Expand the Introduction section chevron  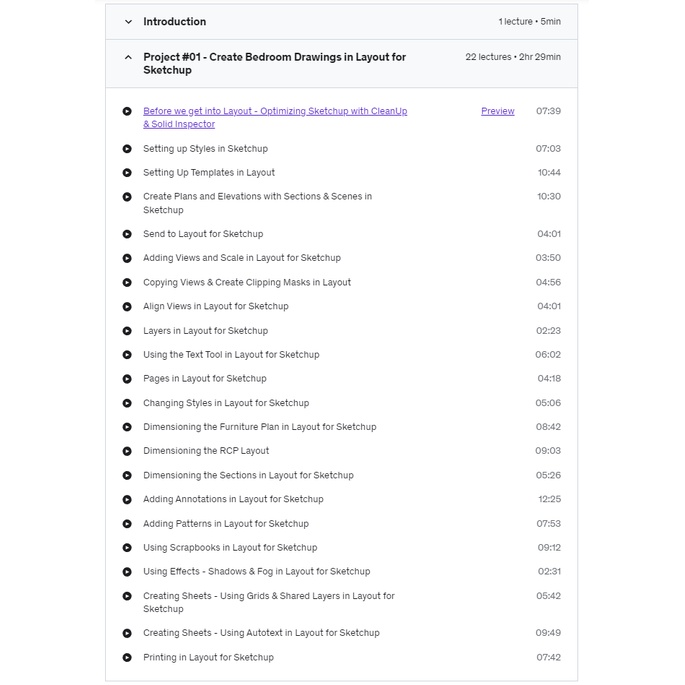click(x=128, y=22)
